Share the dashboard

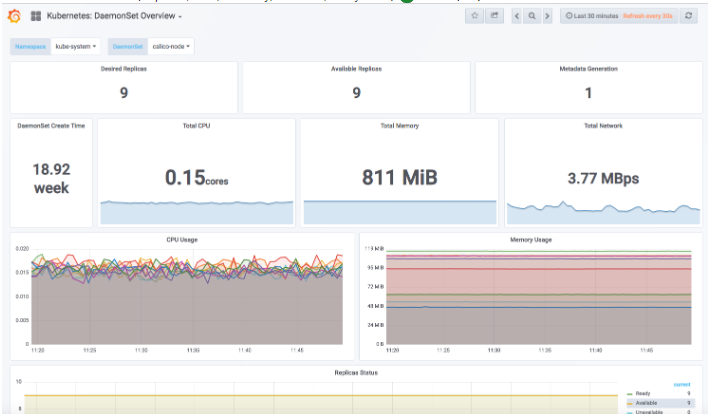[494, 16]
